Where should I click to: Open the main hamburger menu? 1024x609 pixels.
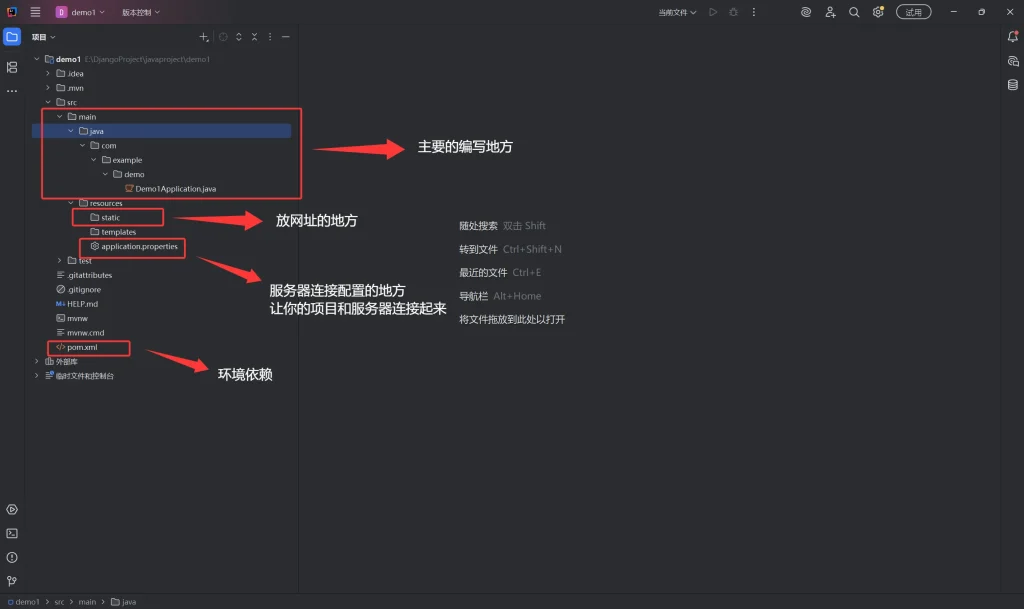(35, 12)
